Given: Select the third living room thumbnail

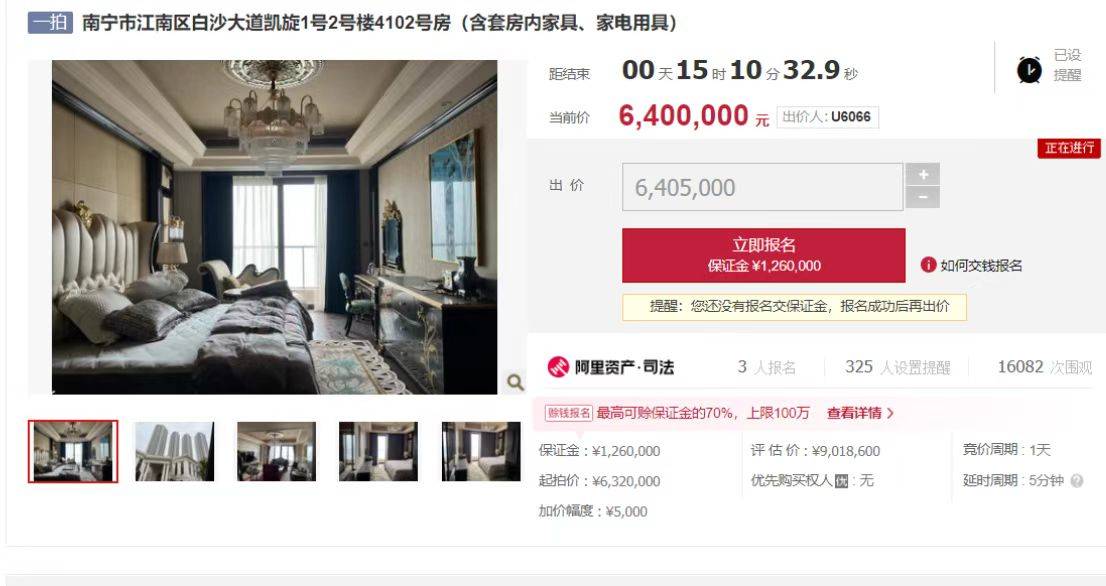Looking at the screenshot, I should tap(276, 451).
